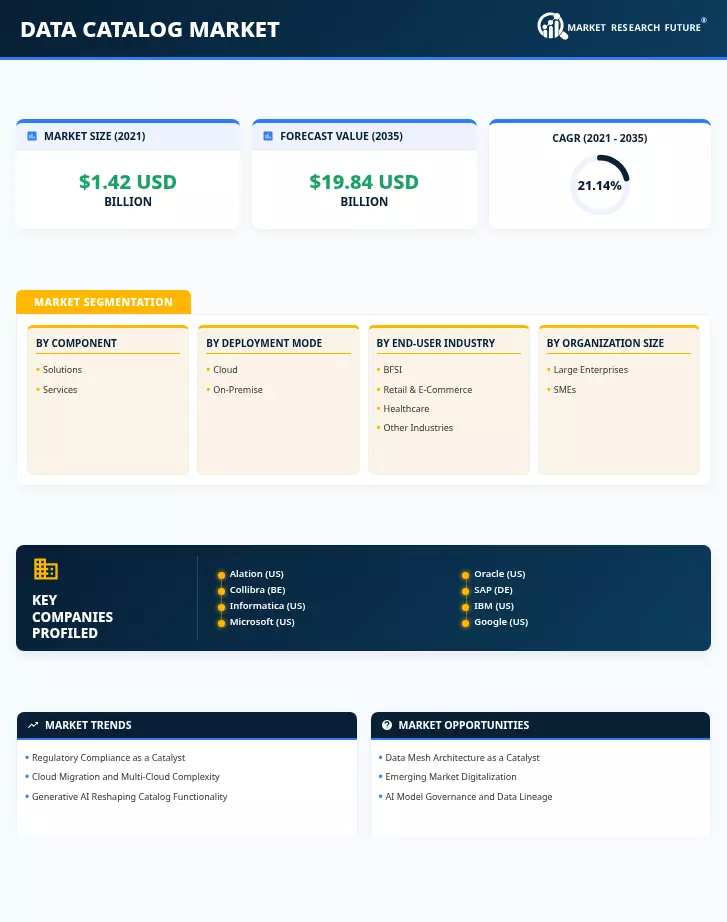Select Large Enterprises under Organization Size
The image size is (727, 922).
591,369
